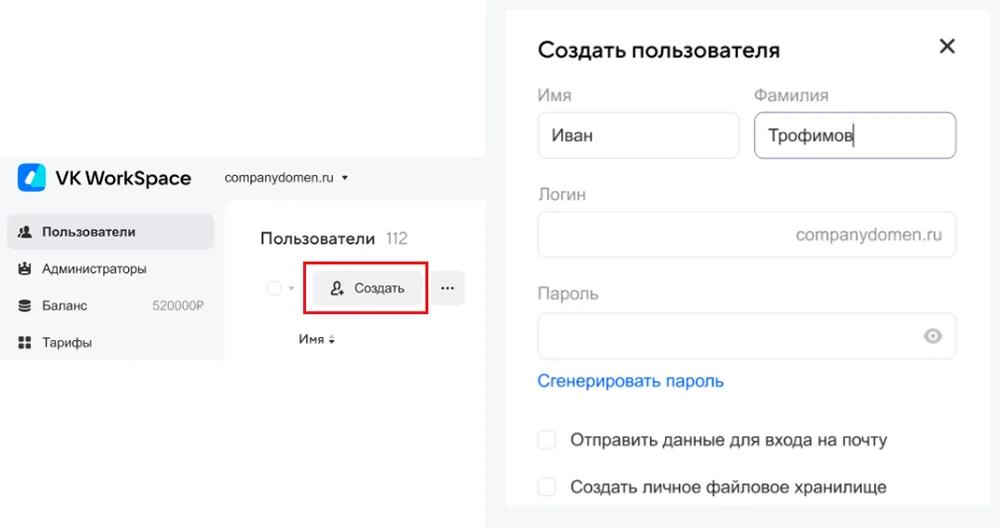Enable creating personal file storage

[x=547, y=487]
